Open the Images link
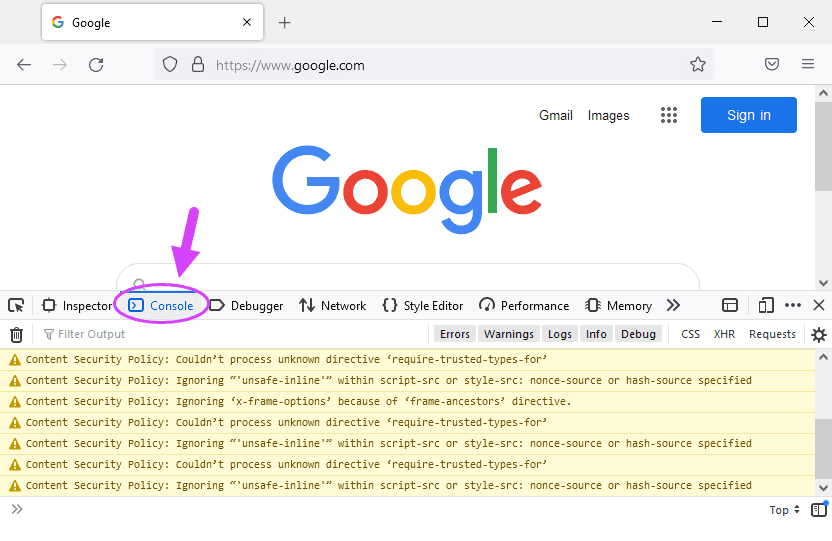Viewport: 832px width, 541px height. point(608,116)
